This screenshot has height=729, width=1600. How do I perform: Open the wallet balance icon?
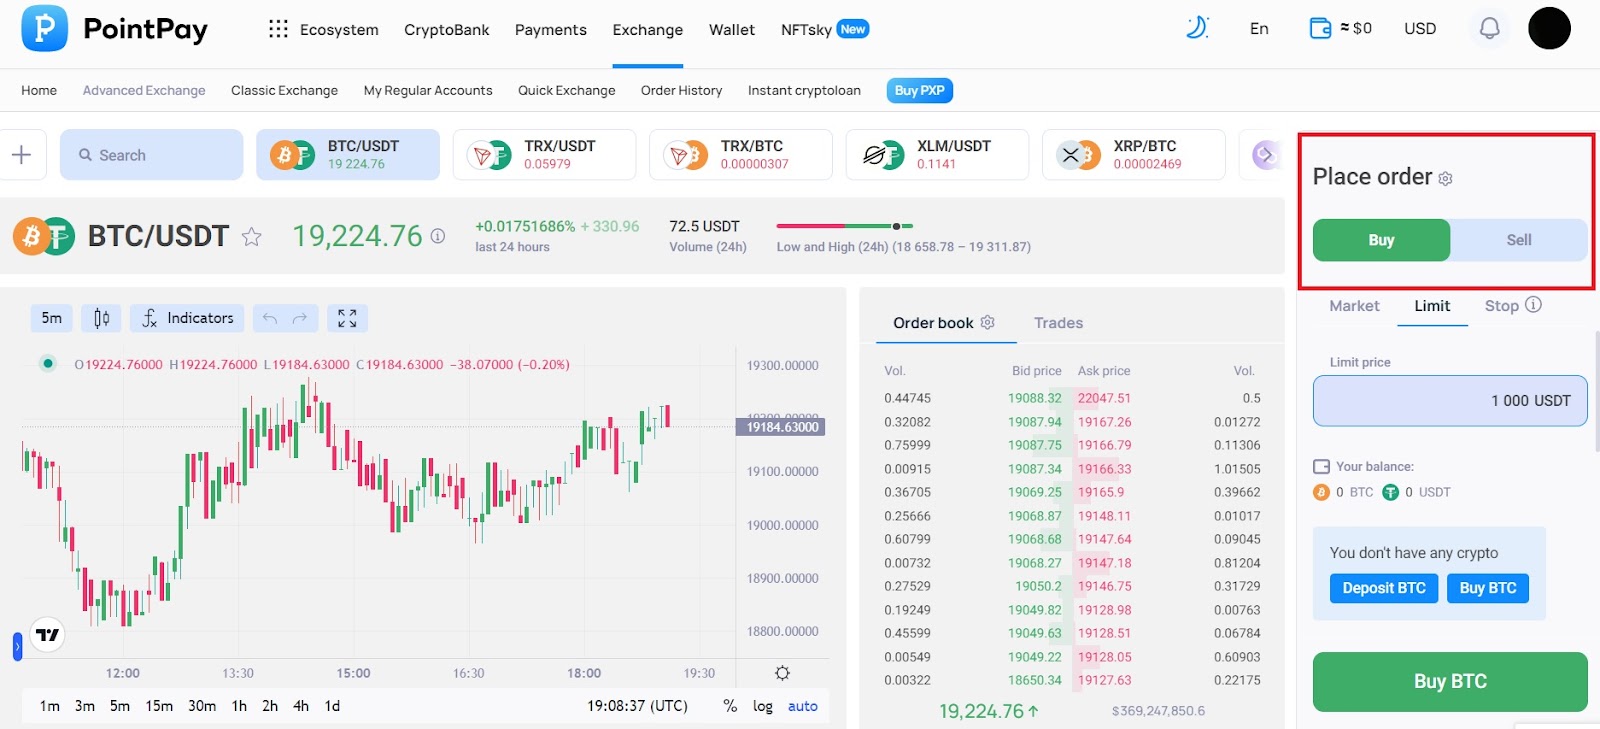tap(1320, 28)
